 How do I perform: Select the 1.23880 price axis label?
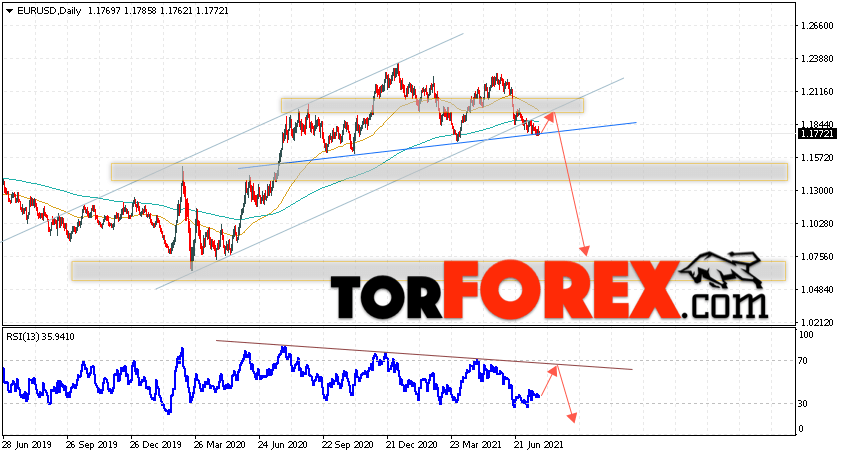point(817,58)
